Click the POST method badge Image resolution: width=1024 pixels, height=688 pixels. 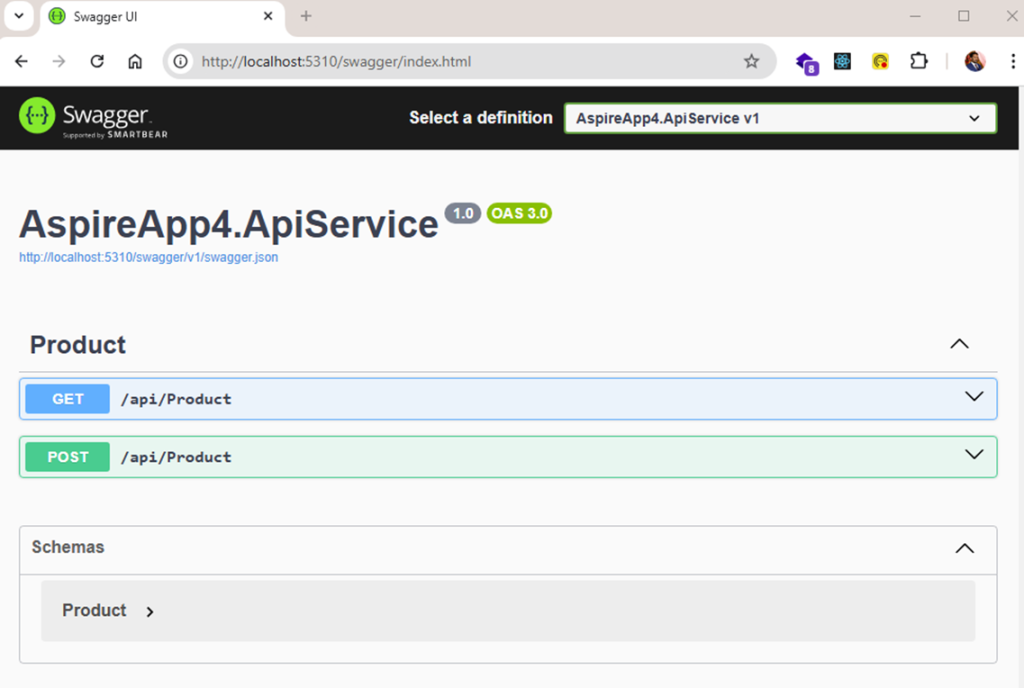click(67, 457)
